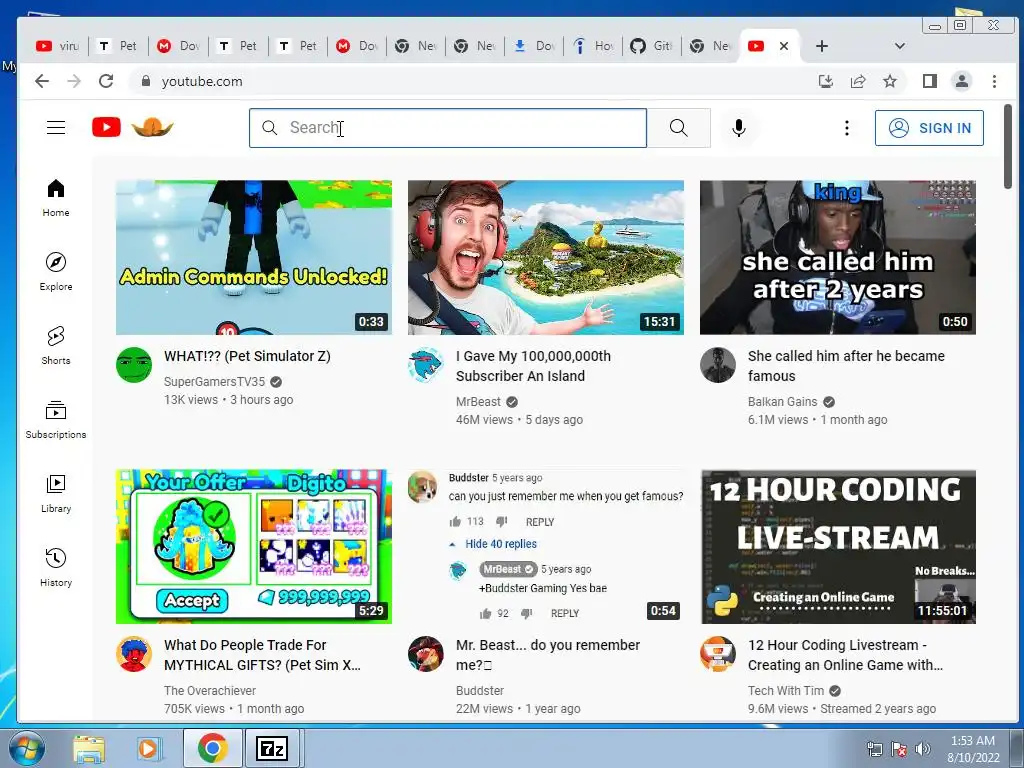Open Tech With Tim channel avatar
The image size is (1024, 768).
click(x=718, y=654)
